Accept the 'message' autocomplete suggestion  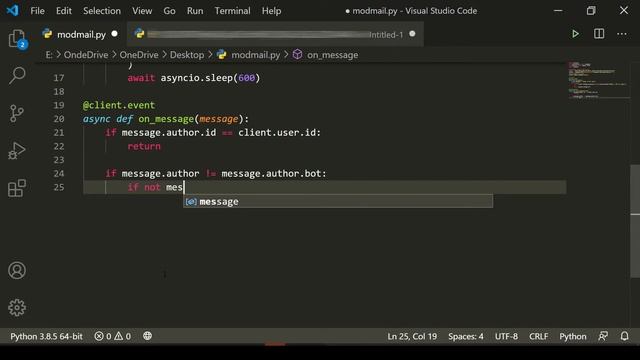click(338, 201)
